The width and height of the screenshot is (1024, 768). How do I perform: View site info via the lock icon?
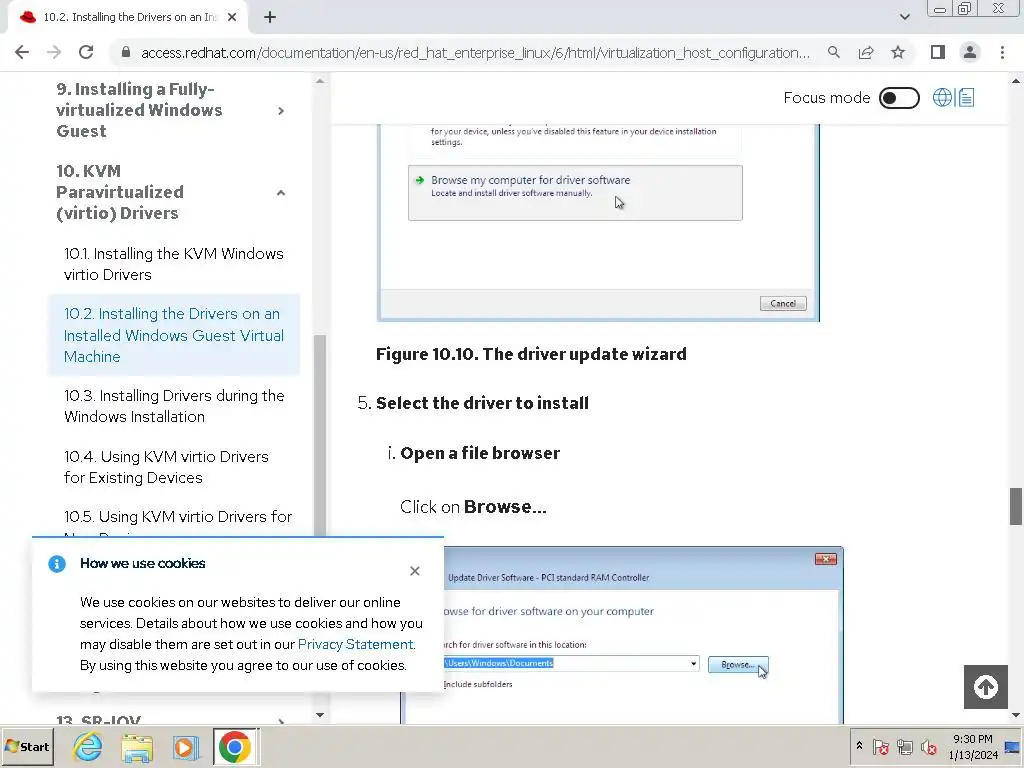pyautogui.click(x=126, y=52)
